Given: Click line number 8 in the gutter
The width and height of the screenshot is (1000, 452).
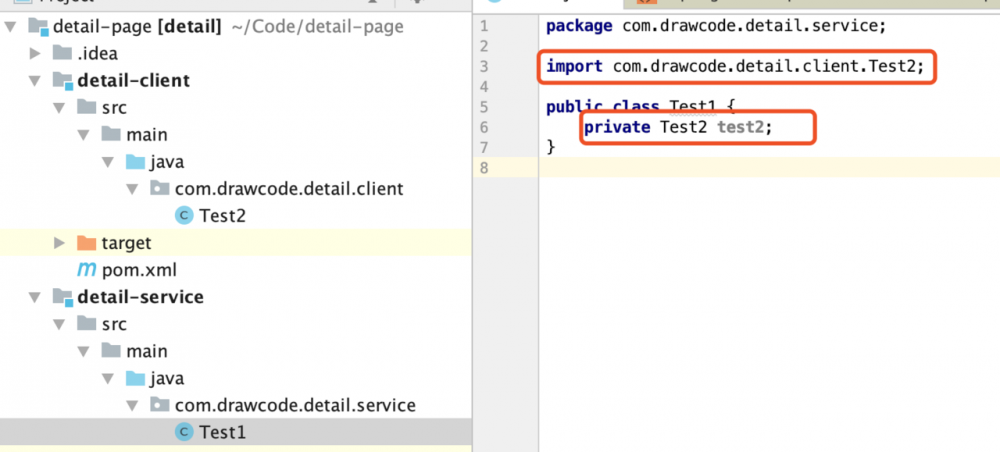Looking at the screenshot, I should 483,168.
